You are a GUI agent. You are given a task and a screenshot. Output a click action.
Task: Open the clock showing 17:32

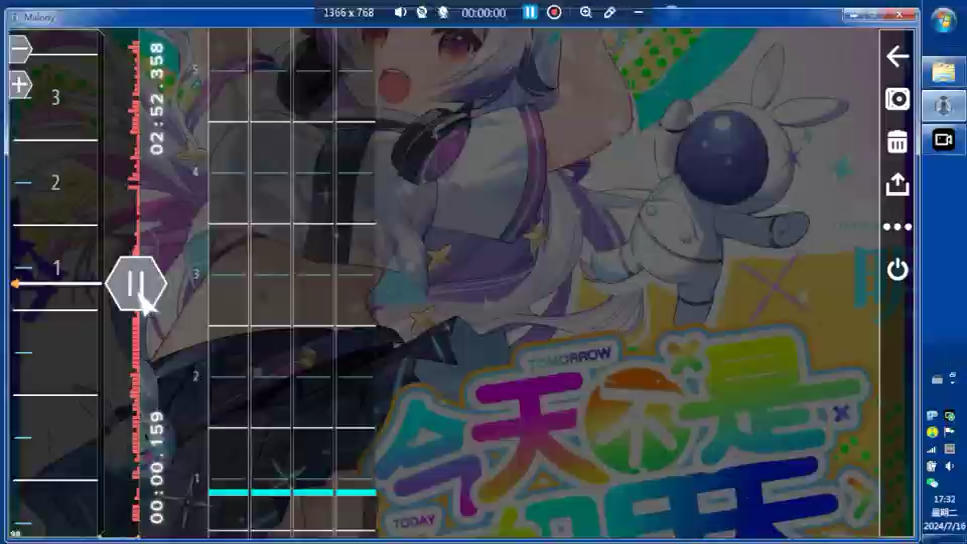[x=944, y=499]
